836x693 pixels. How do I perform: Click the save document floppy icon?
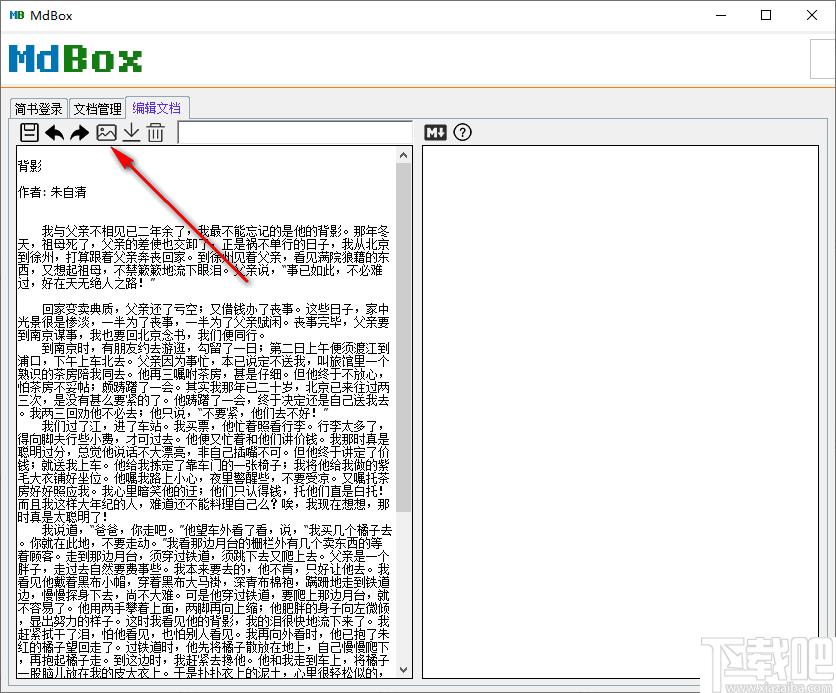click(x=29, y=132)
